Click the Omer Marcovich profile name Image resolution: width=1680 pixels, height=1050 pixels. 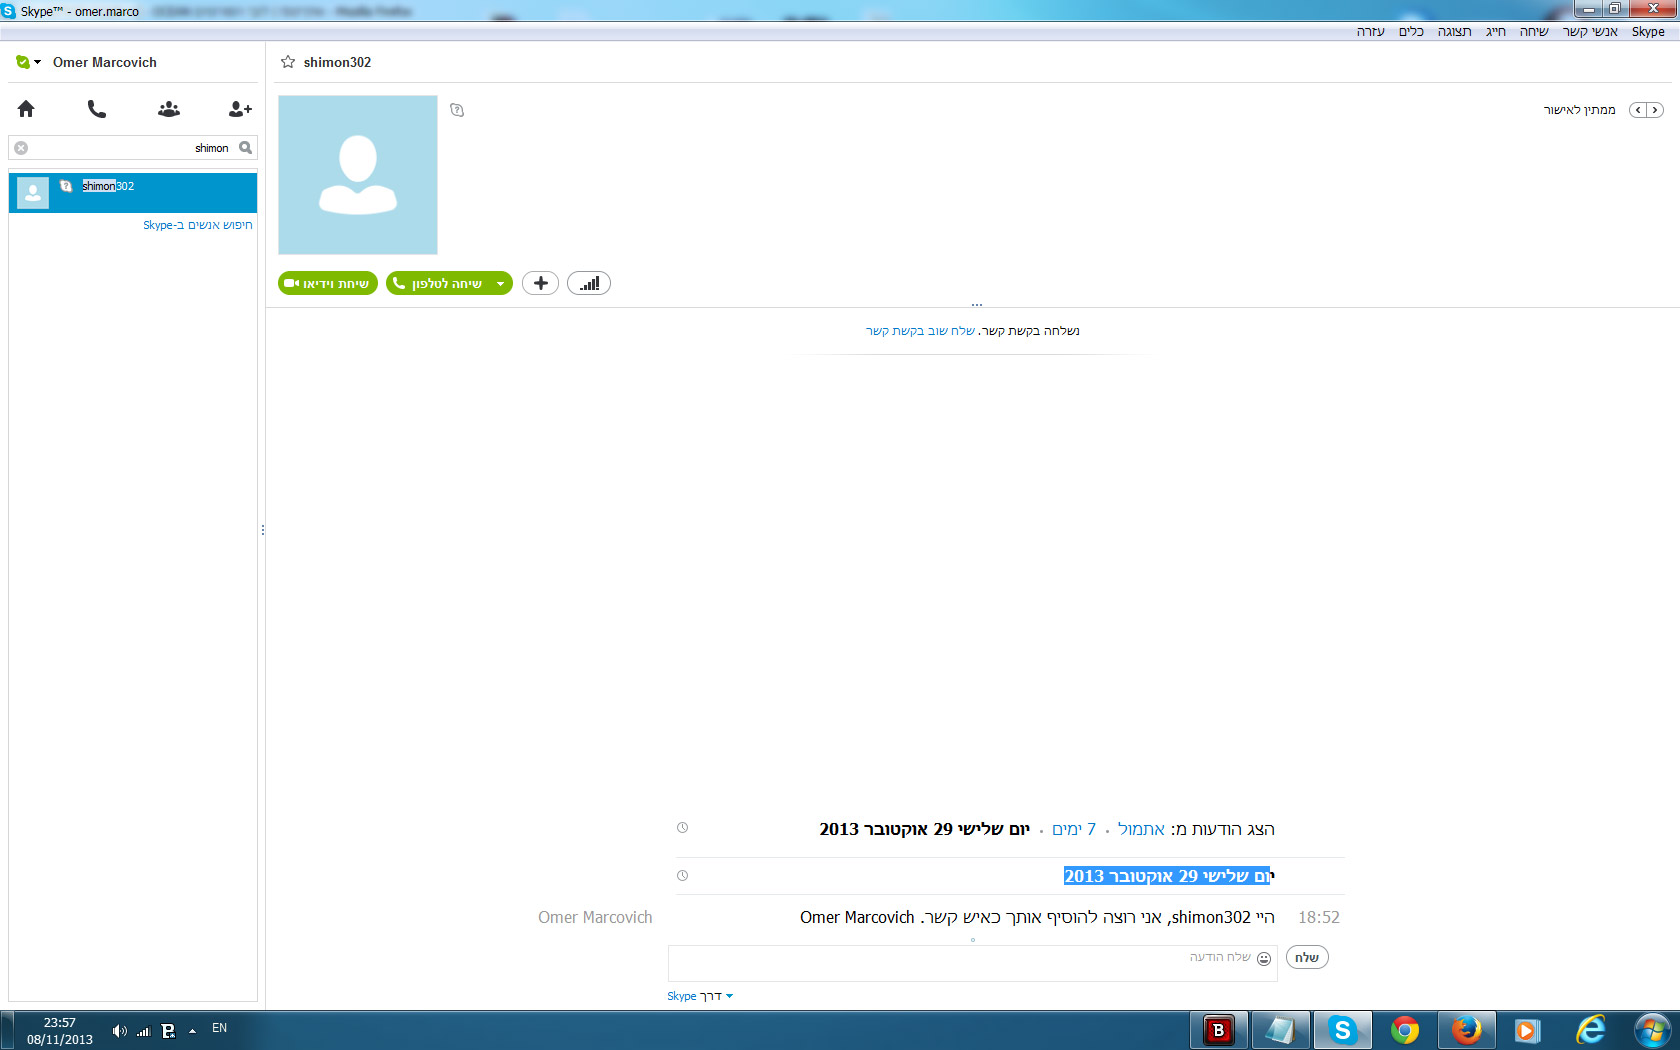tap(105, 62)
